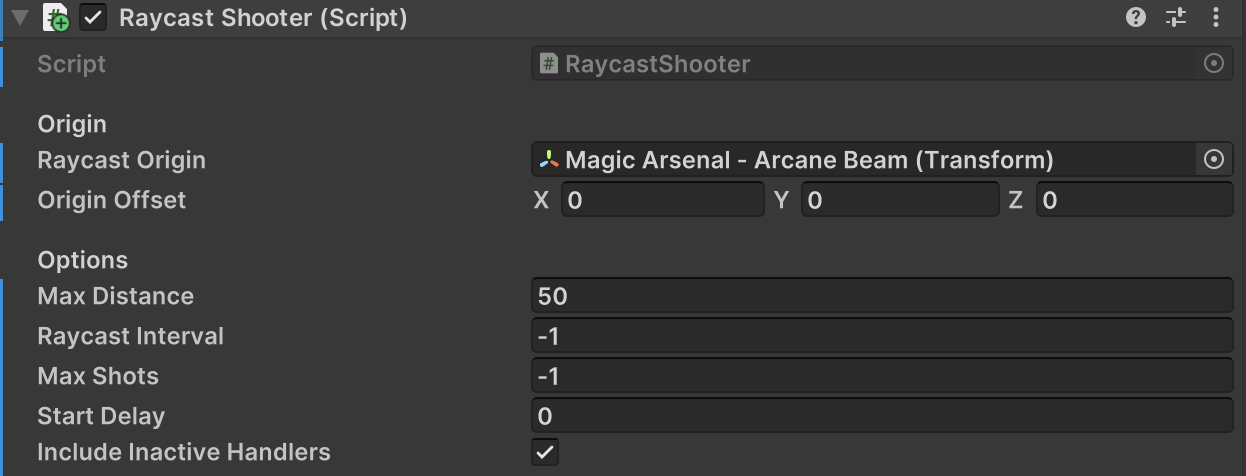
Task: Open the object picker for Raycast Origin
Action: 1214,160
